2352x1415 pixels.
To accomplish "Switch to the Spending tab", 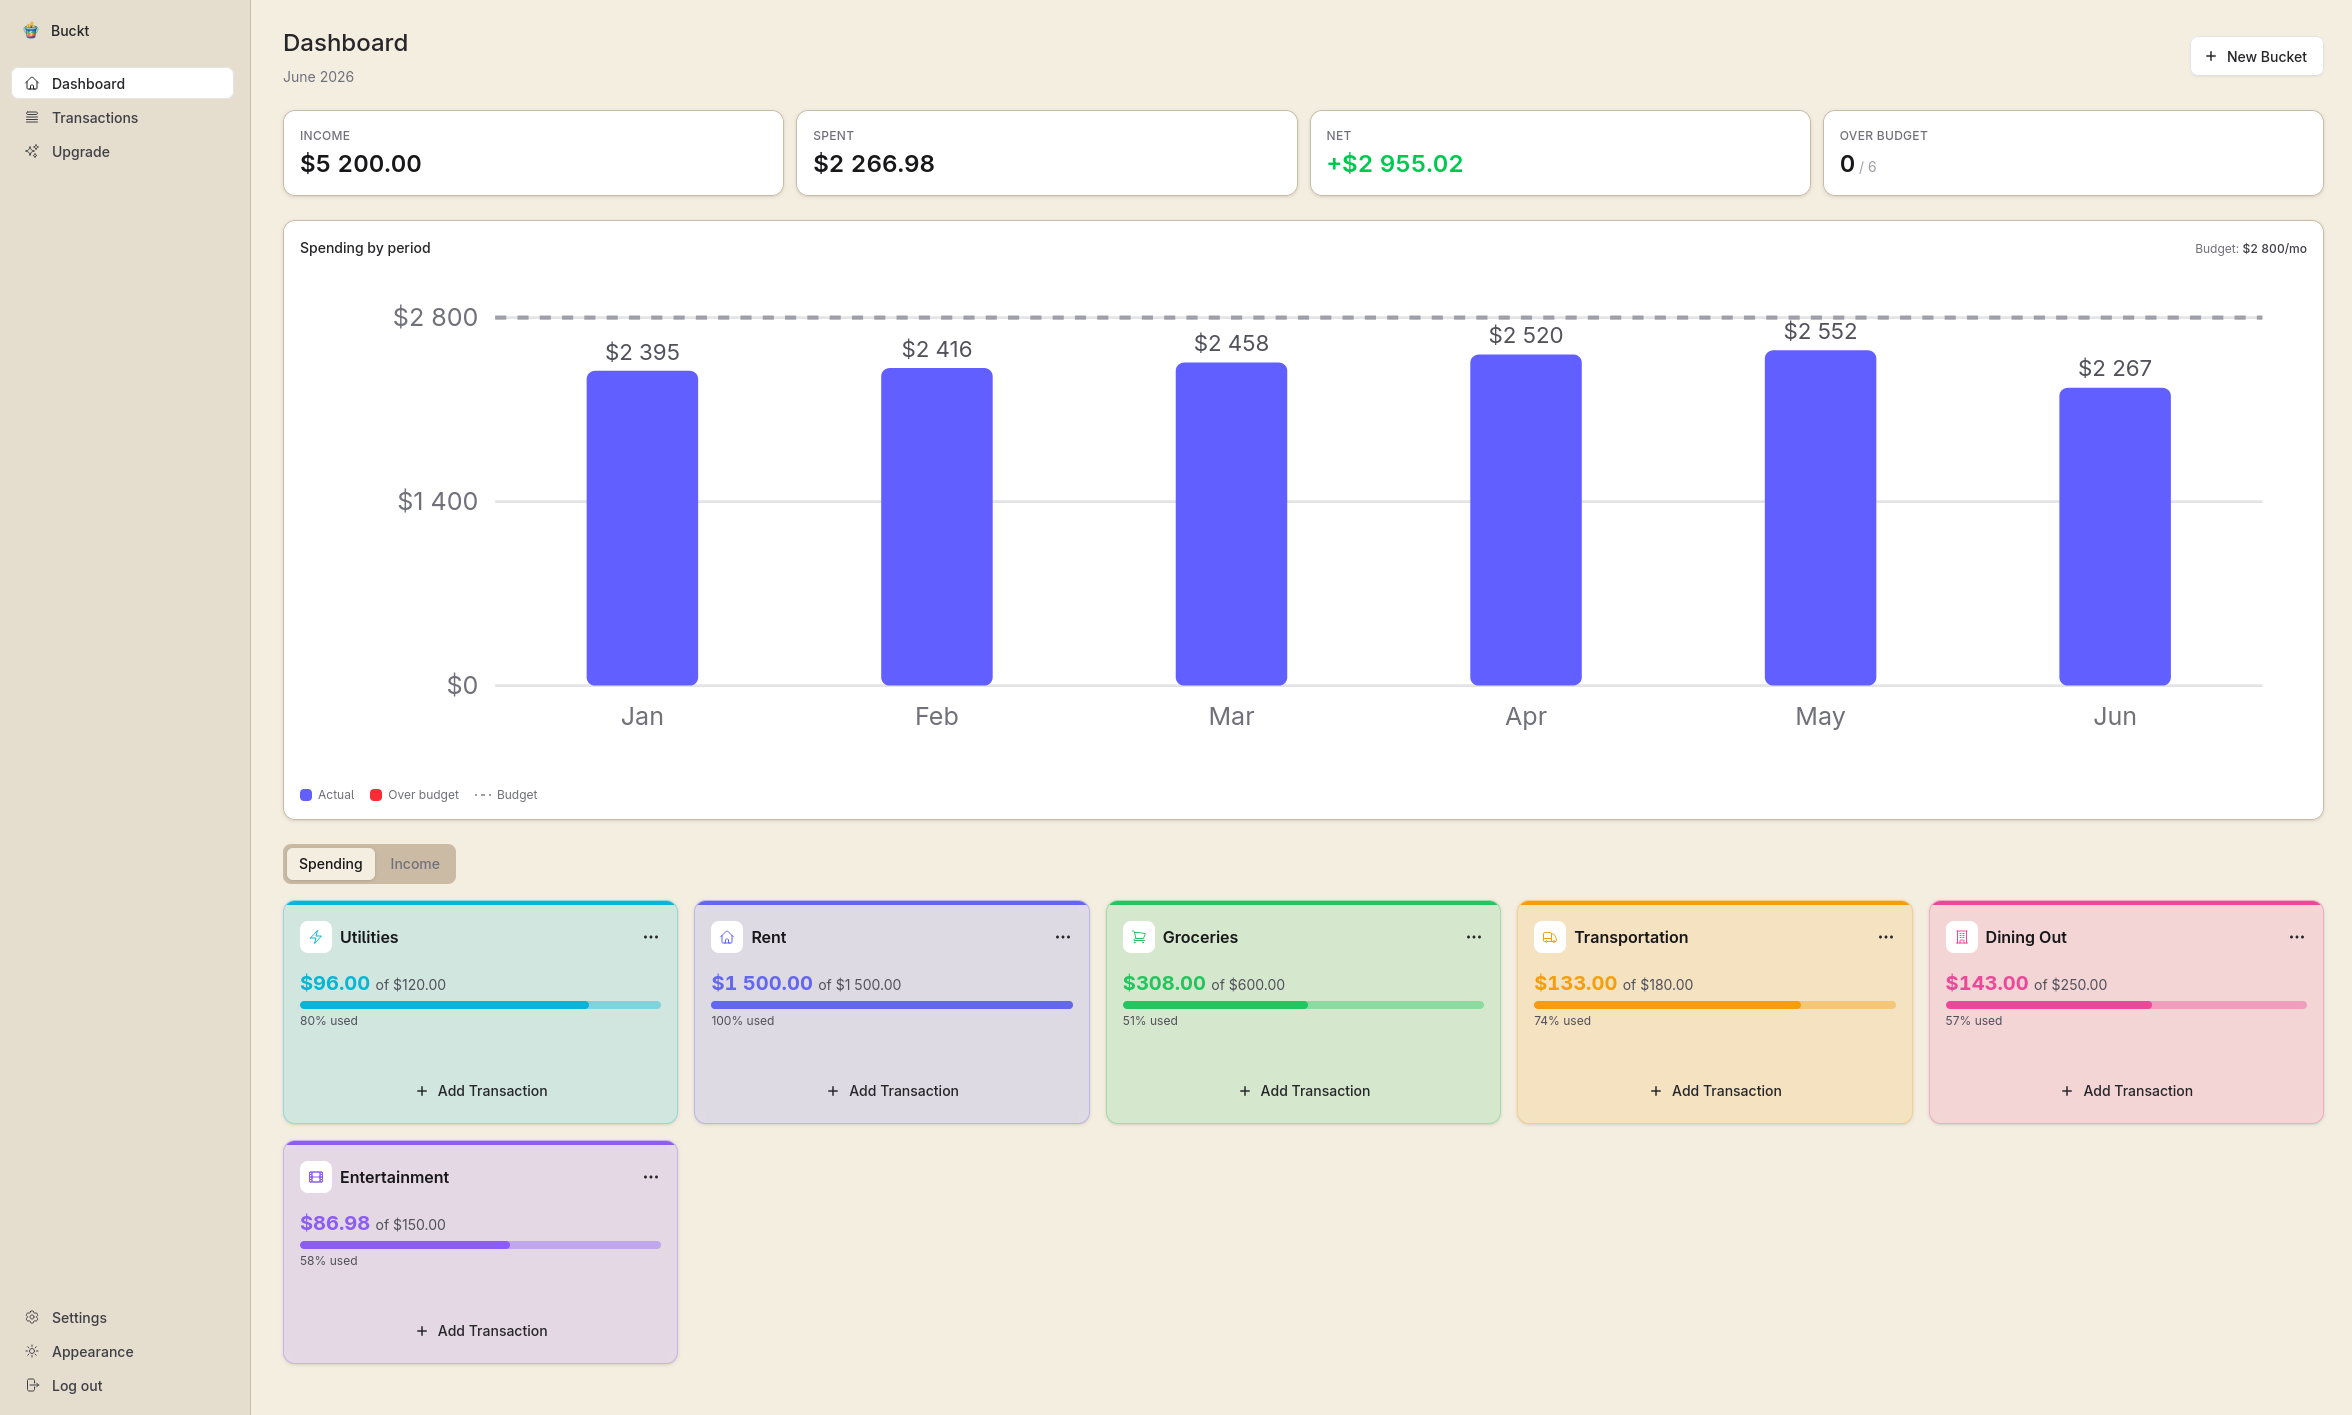I will click(331, 864).
